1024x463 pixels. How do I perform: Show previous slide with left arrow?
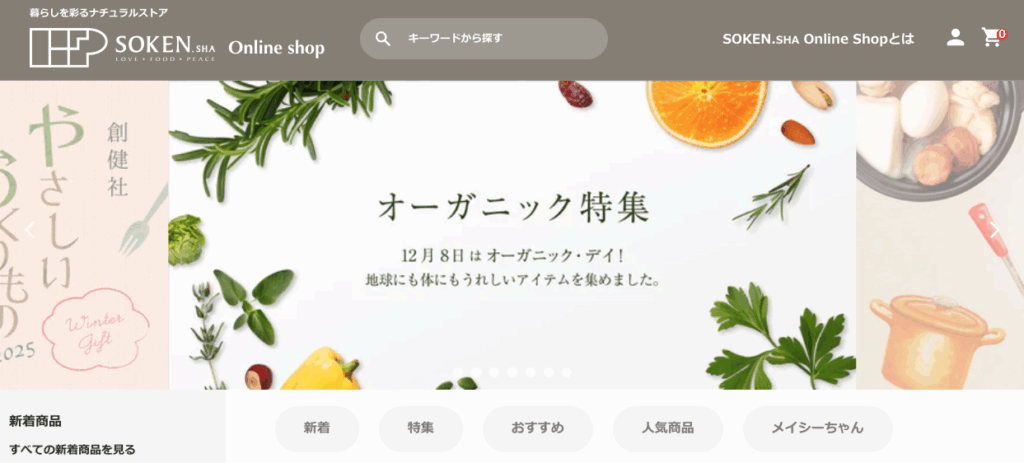(x=29, y=230)
